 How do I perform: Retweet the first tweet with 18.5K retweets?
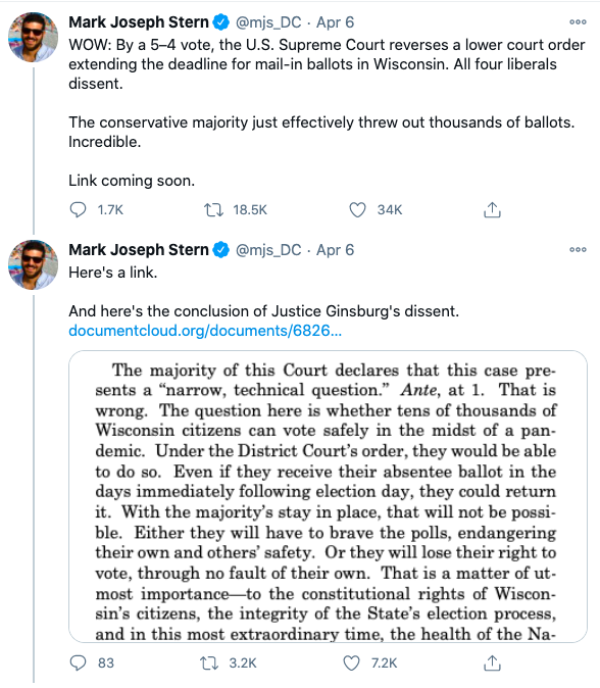click(x=213, y=210)
